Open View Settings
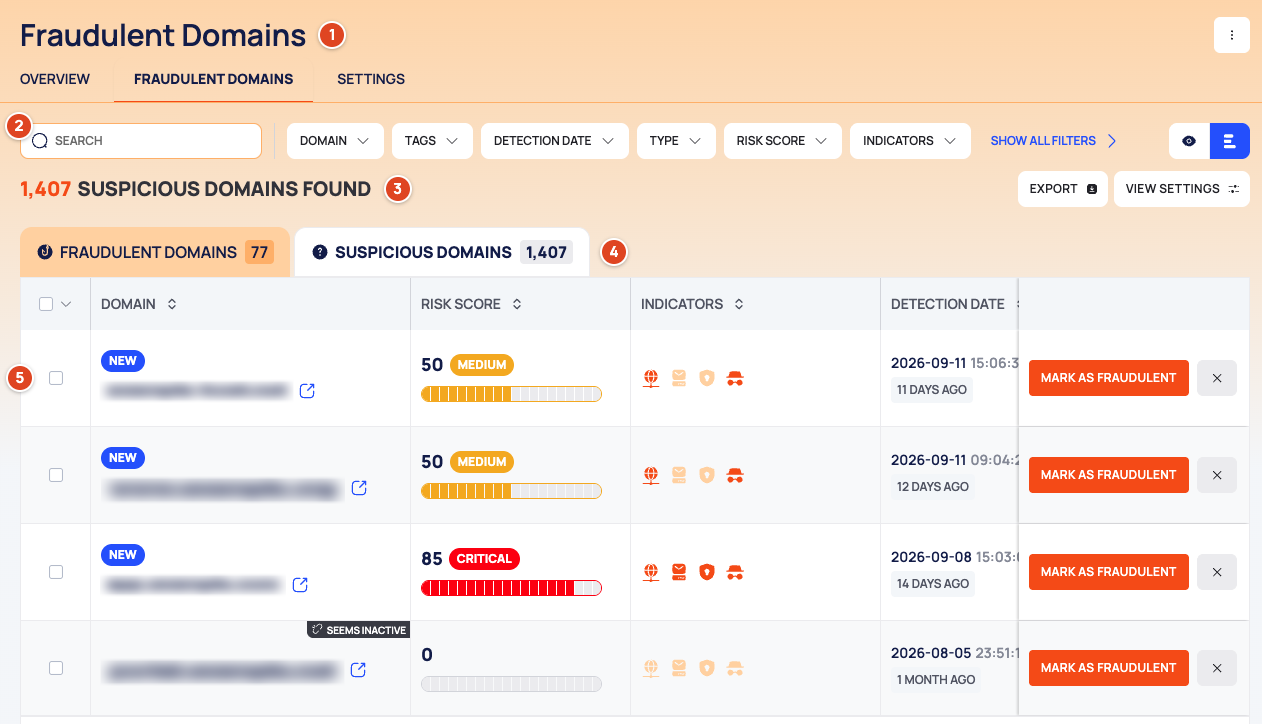Viewport: 1262px width, 724px height. pyautogui.click(x=1182, y=189)
